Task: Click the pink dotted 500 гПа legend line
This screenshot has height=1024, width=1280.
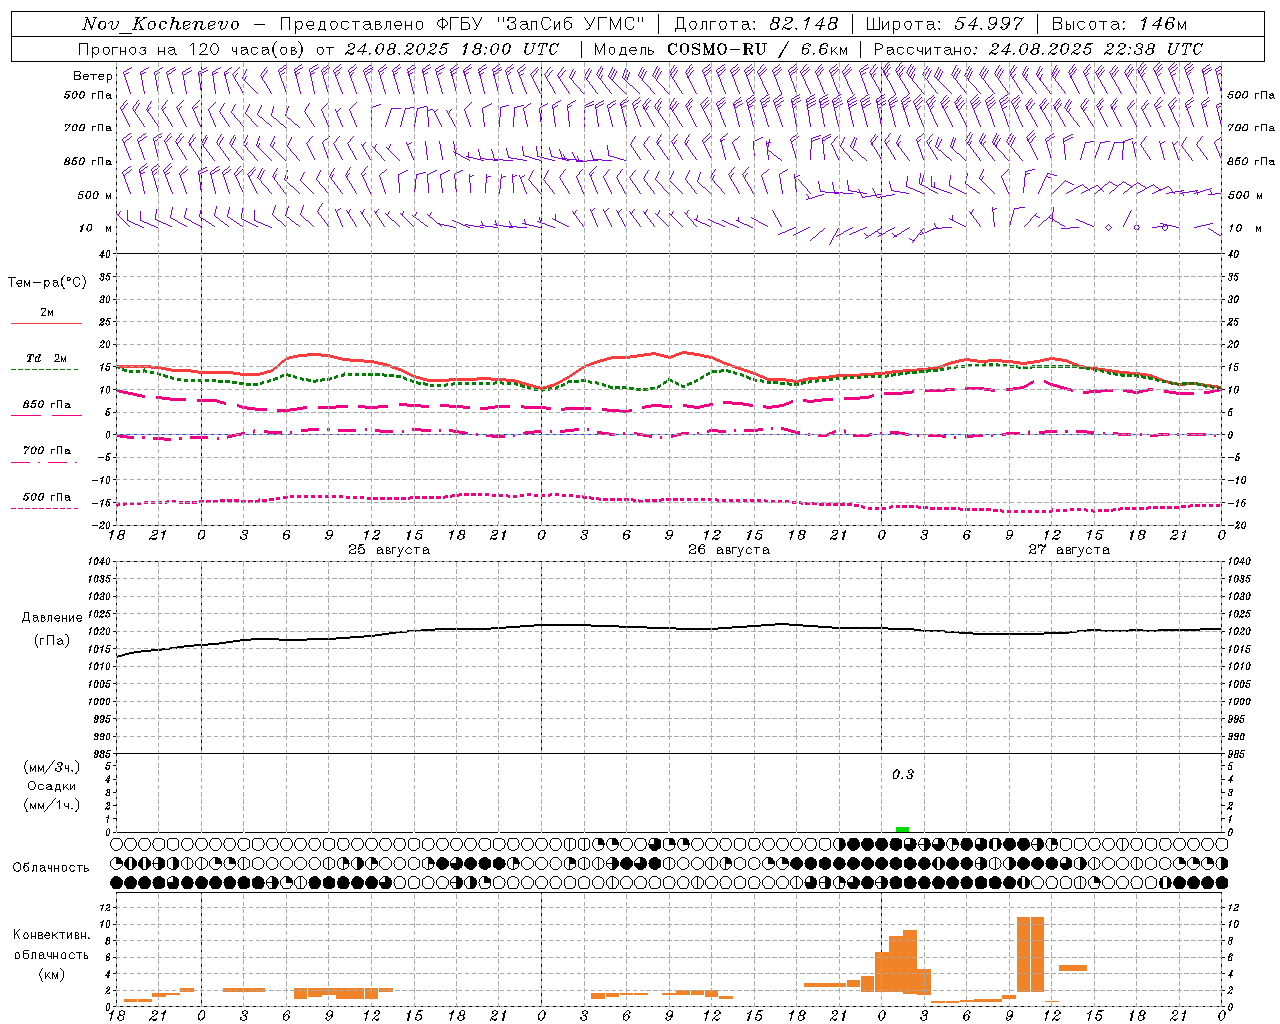Action: (45, 508)
